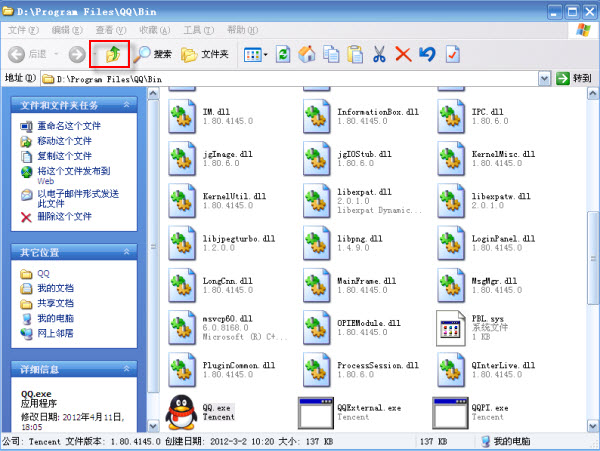Expand the address bar dropdown arrow

click(544, 79)
